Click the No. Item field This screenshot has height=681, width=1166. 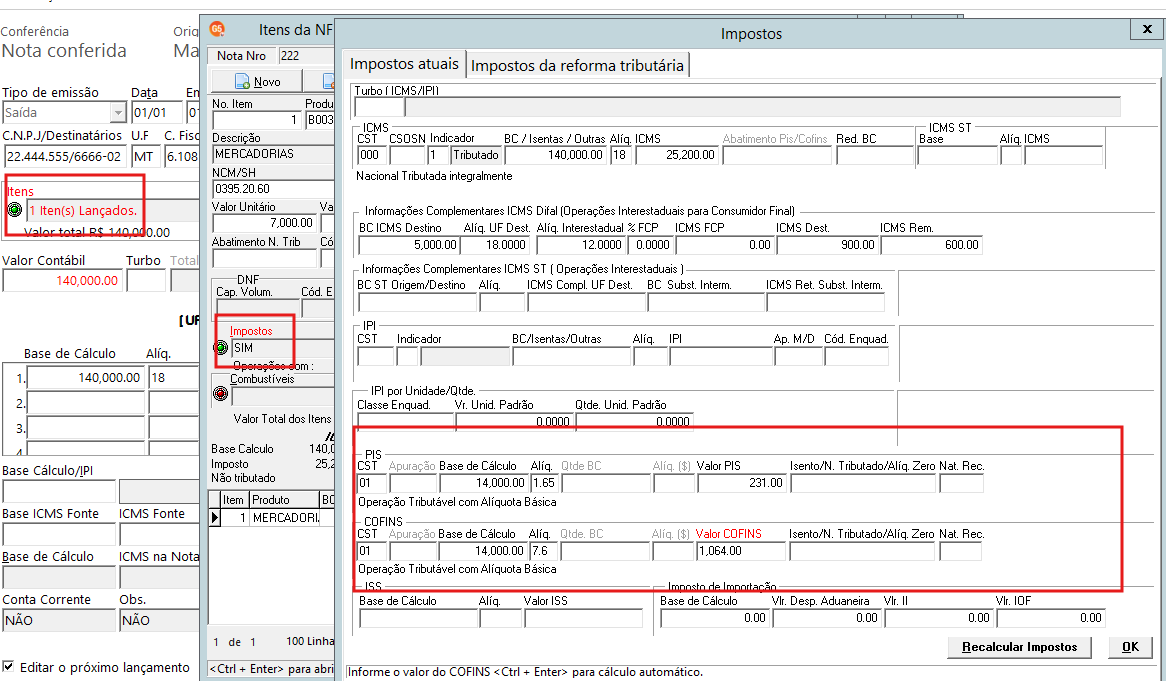(x=257, y=120)
